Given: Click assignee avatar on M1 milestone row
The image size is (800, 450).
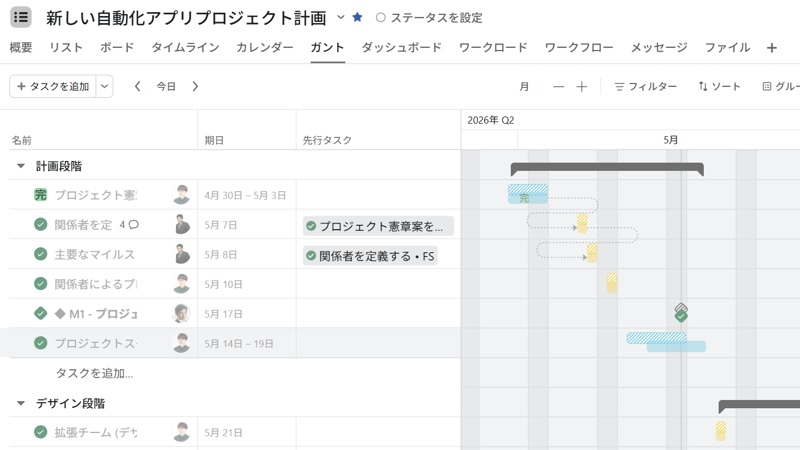Looking at the screenshot, I should point(181,313).
